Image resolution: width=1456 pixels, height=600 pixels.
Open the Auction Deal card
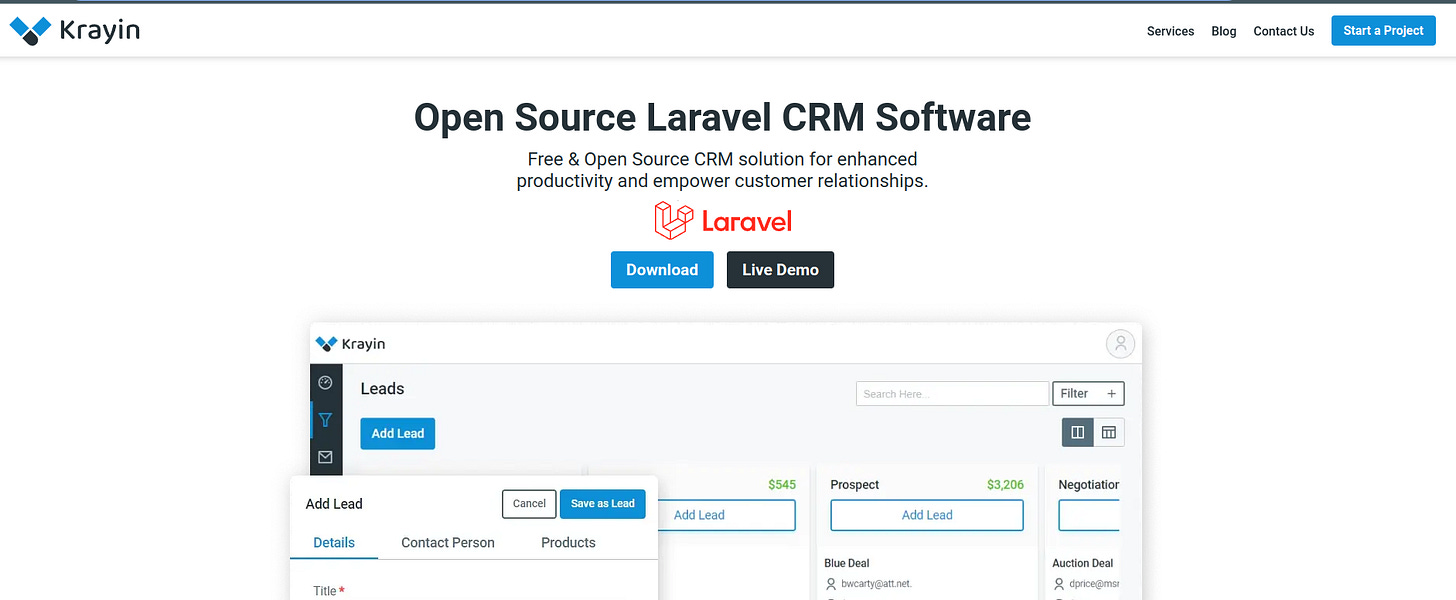1082,563
